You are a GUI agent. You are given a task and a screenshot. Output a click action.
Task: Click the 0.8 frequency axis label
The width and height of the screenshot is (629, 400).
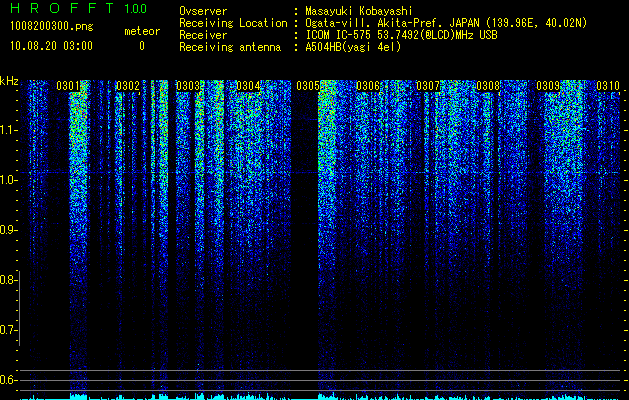pos(8,280)
